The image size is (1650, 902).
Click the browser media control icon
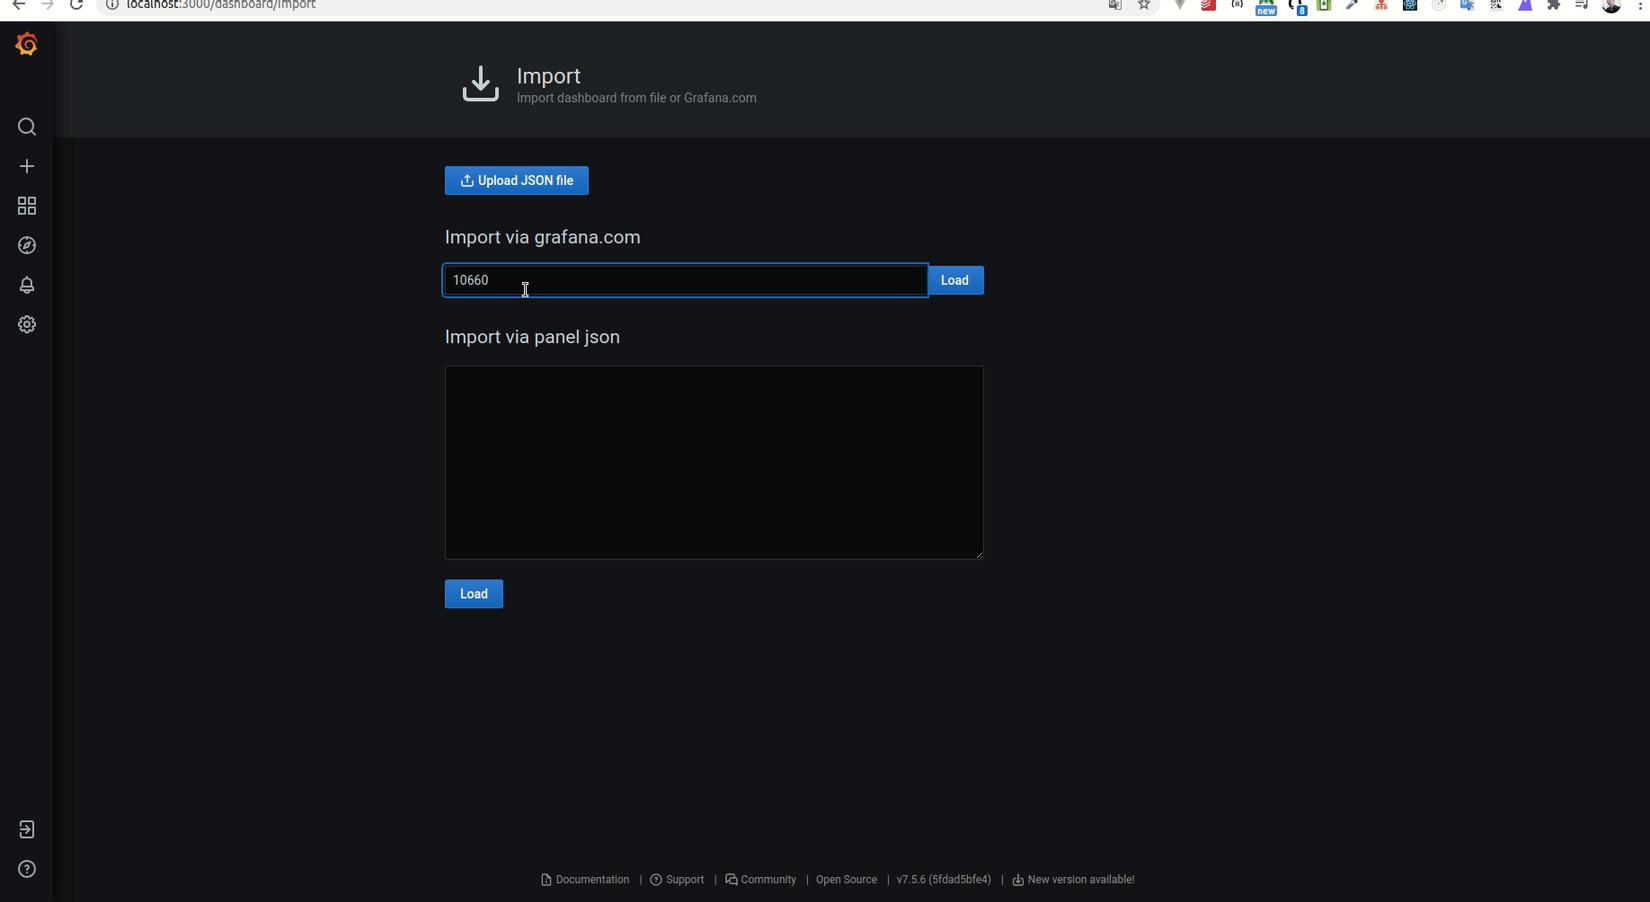coord(1582,5)
